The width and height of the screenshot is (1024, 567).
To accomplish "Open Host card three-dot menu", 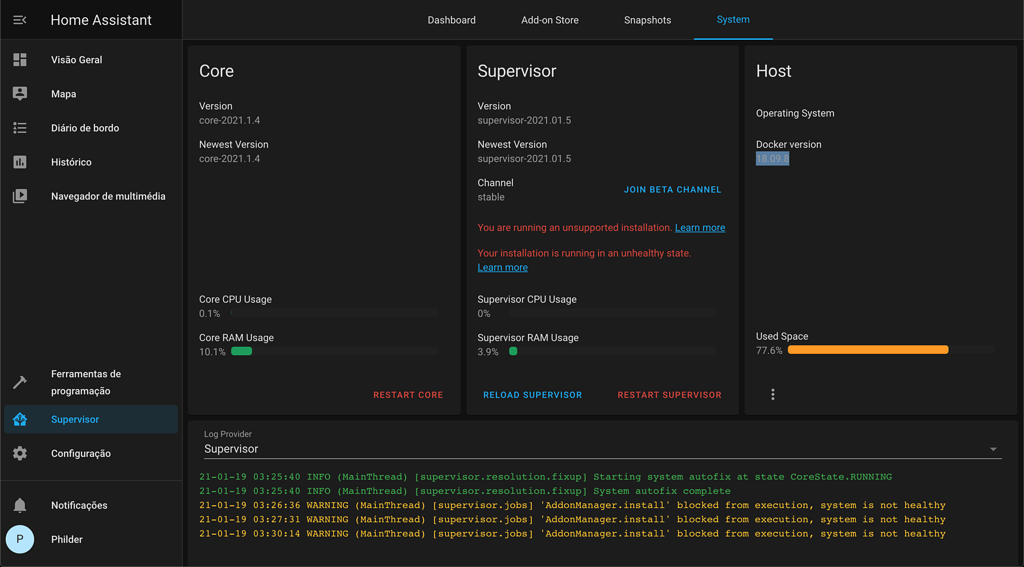I will click(773, 395).
